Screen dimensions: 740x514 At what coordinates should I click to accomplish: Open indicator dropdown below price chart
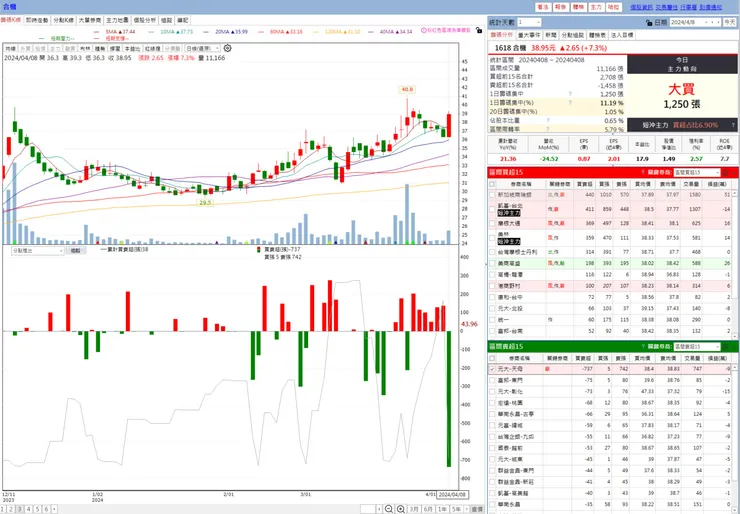pyautogui.click(x=38, y=251)
